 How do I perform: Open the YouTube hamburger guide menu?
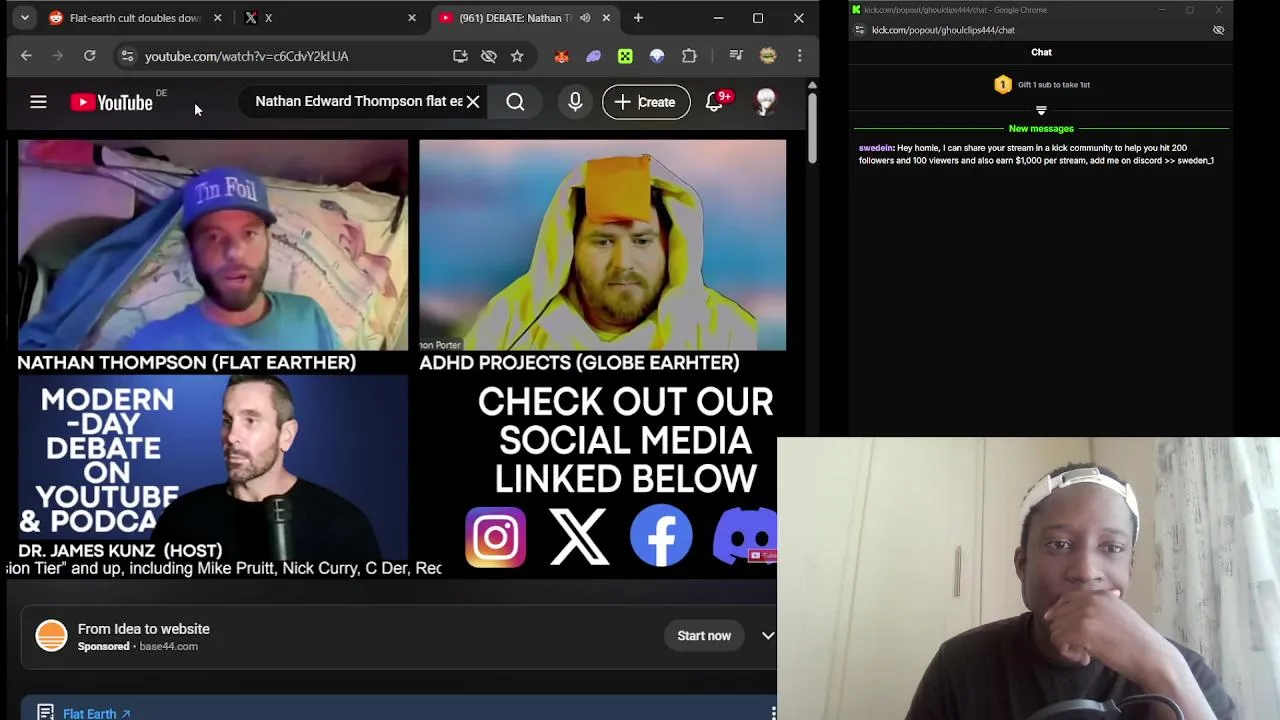pyautogui.click(x=38, y=102)
